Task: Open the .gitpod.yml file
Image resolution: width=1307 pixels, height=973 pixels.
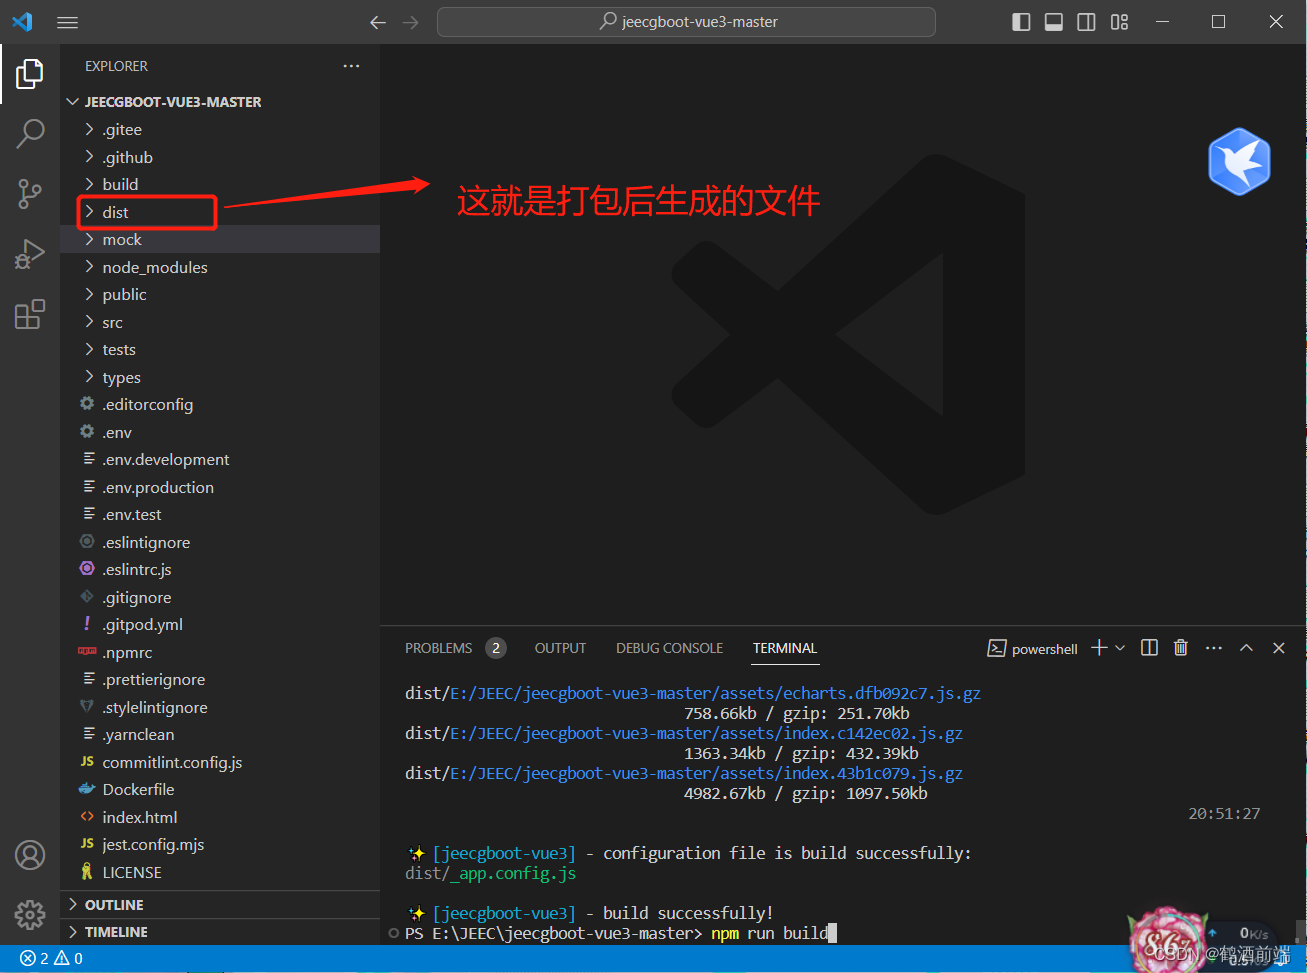Action: click(x=220, y=624)
